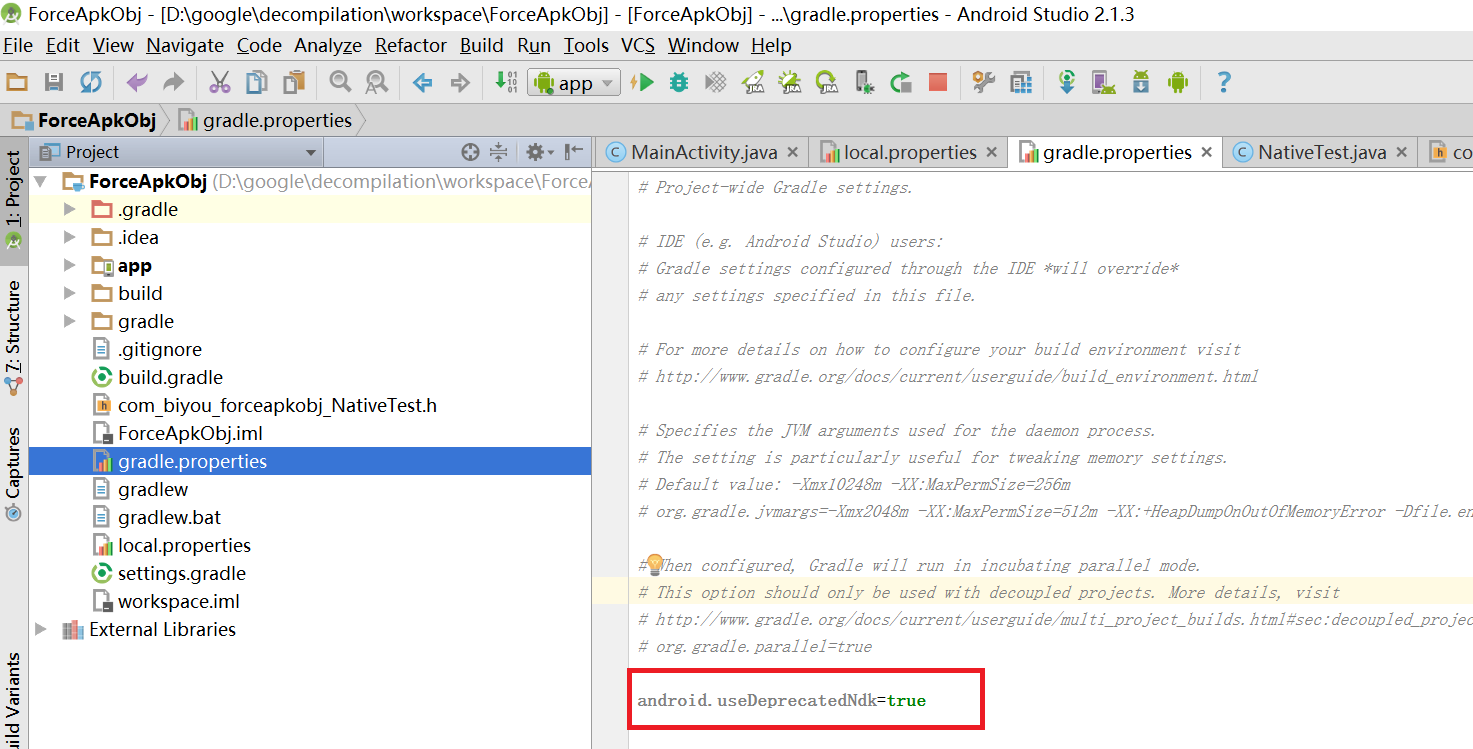Open Settings with the wrench icon
The image size is (1473, 749).
[x=984, y=82]
